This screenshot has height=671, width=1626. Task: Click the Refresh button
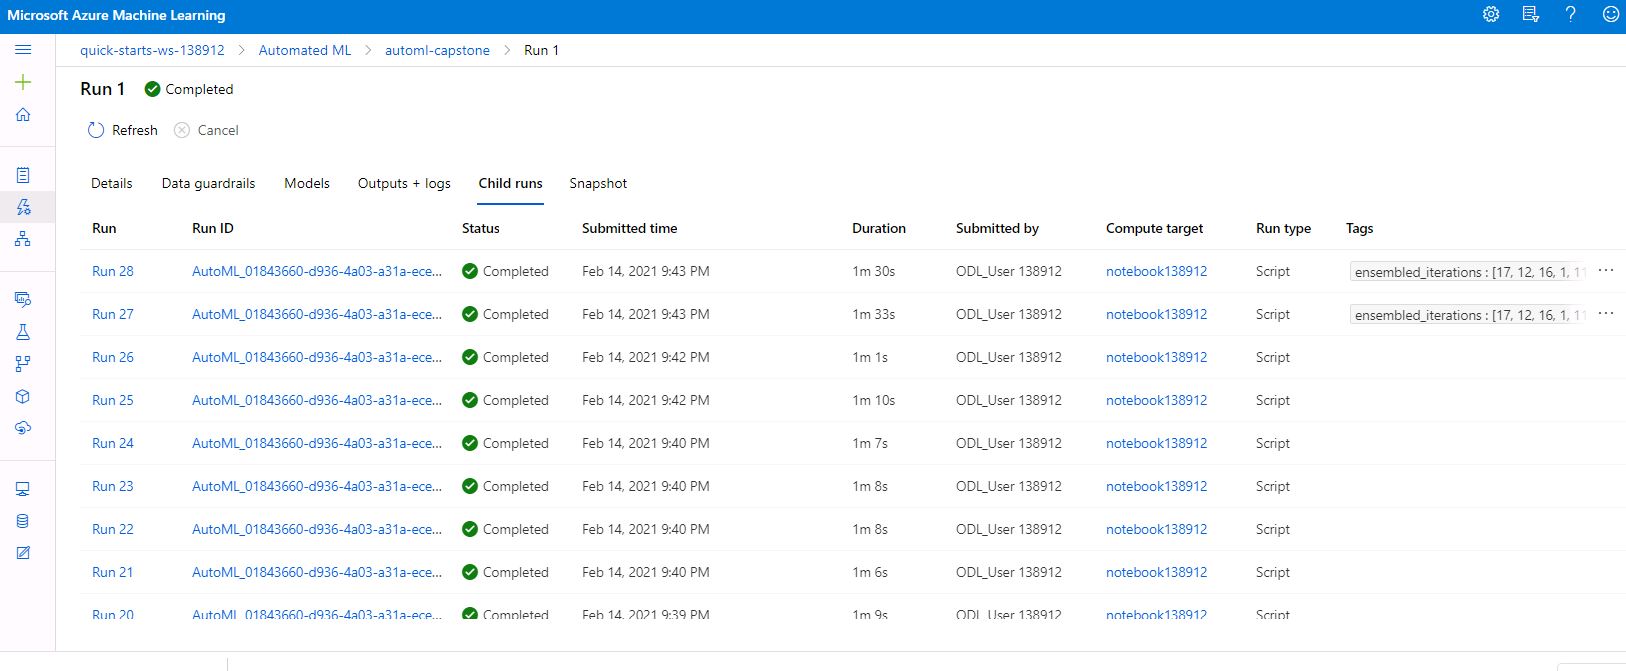(x=123, y=130)
